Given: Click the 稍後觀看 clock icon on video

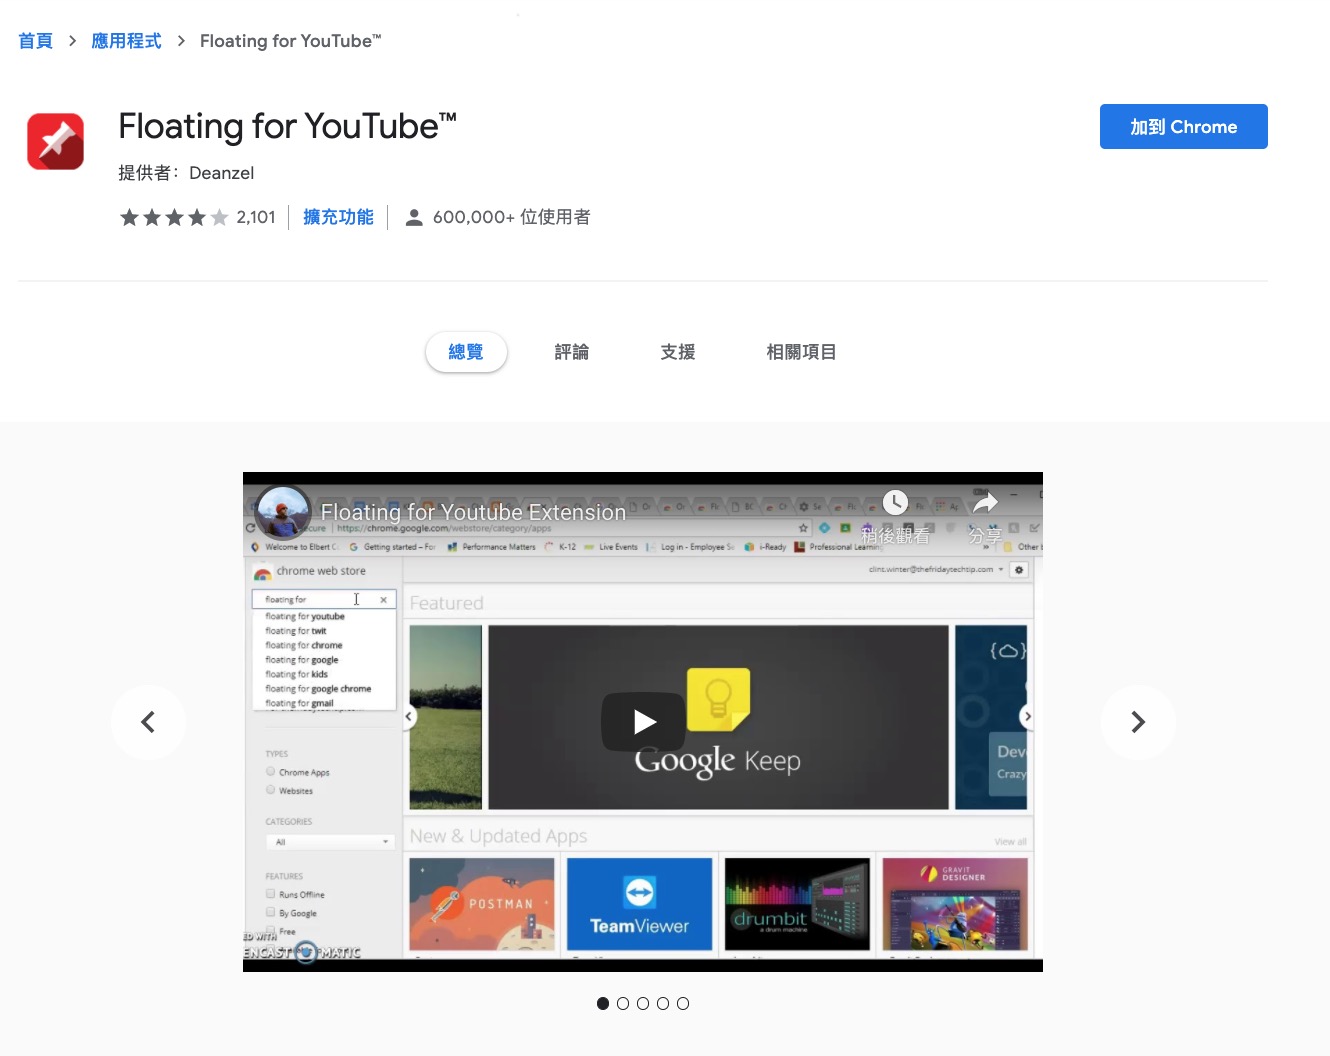Looking at the screenshot, I should [895, 503].
